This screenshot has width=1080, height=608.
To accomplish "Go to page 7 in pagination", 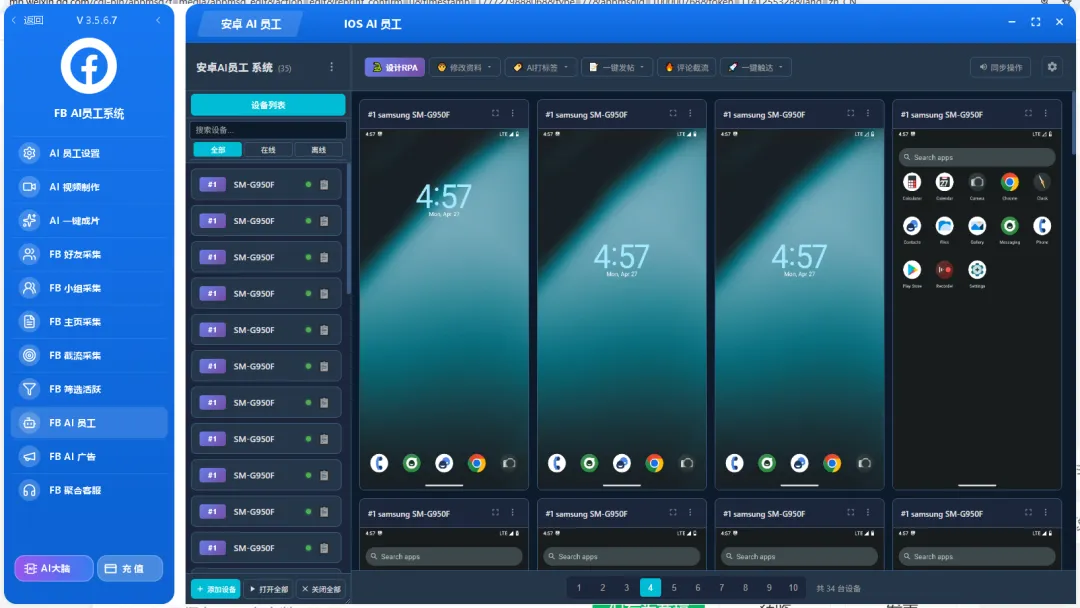I will pyautogui.click(x=721, y=588).
